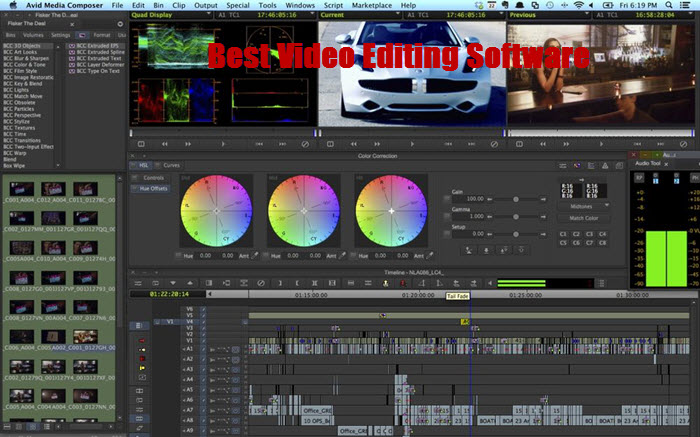Adjust the Gamma slider handle
Screen dimensions: 700x437
[x=516, y=216]
